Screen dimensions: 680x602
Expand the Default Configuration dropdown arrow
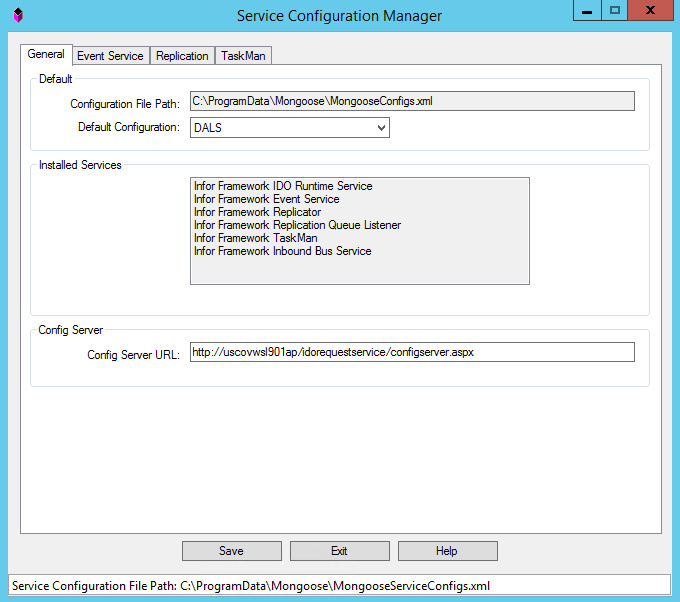coord(381,128)
